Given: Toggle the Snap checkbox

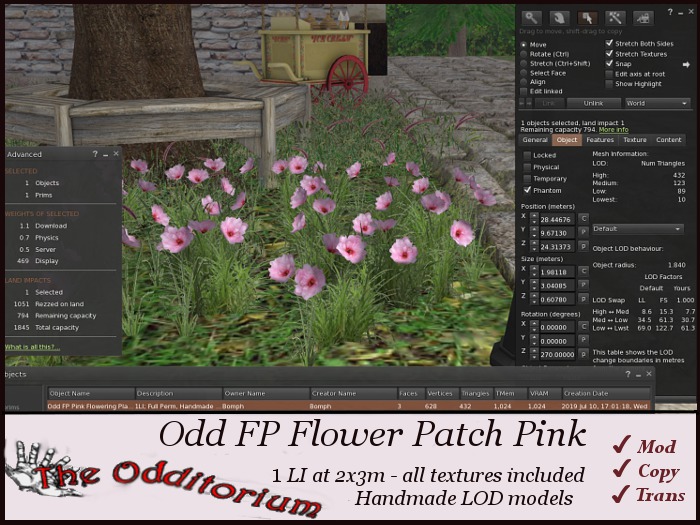Looking at the screenshot, I should click(609, 63).
